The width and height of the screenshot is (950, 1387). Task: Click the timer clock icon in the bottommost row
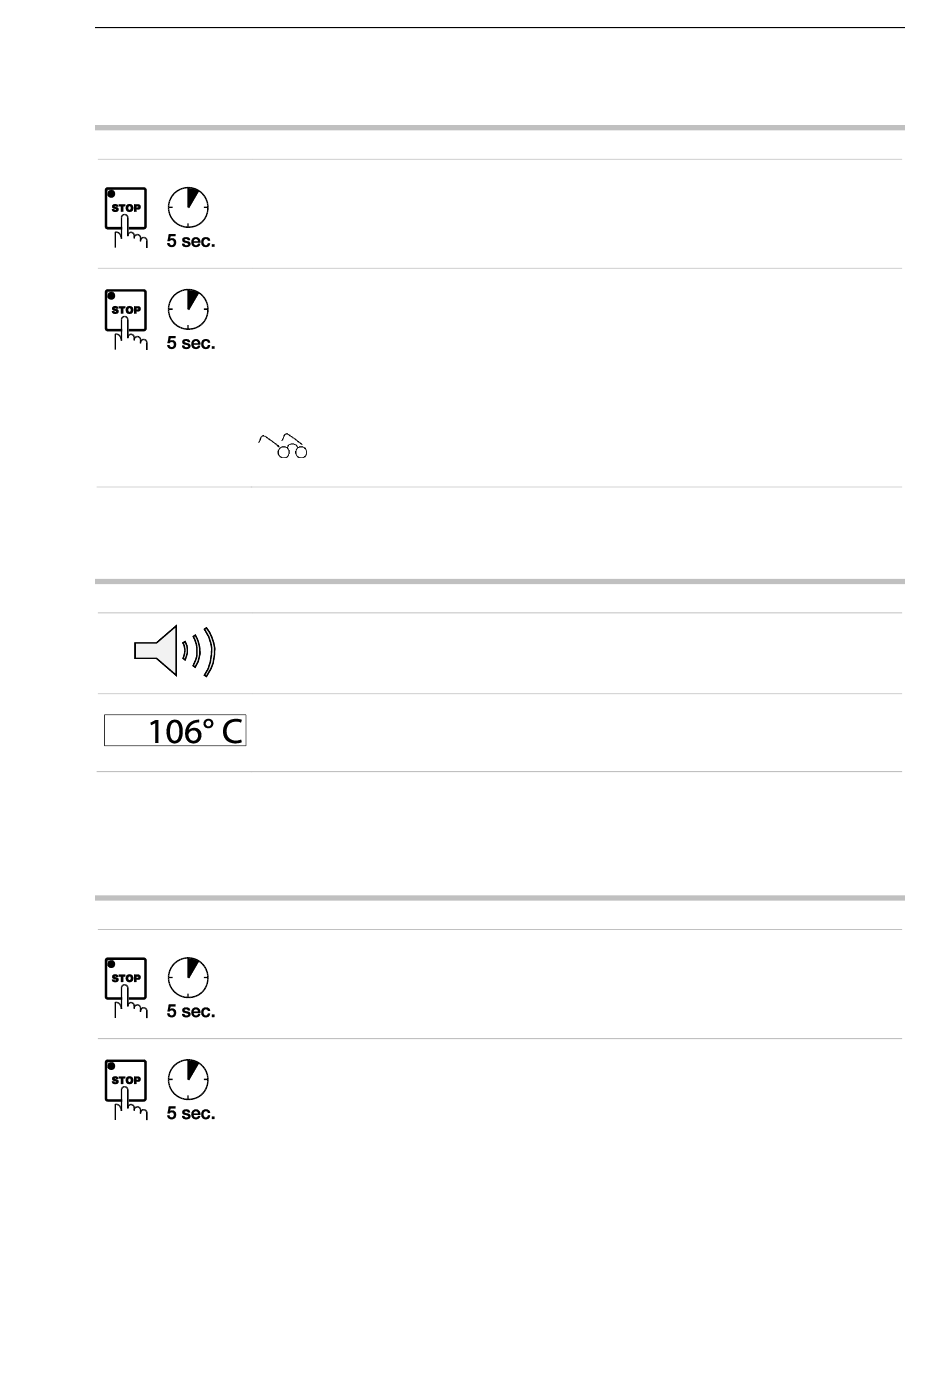coord(188,1079)
